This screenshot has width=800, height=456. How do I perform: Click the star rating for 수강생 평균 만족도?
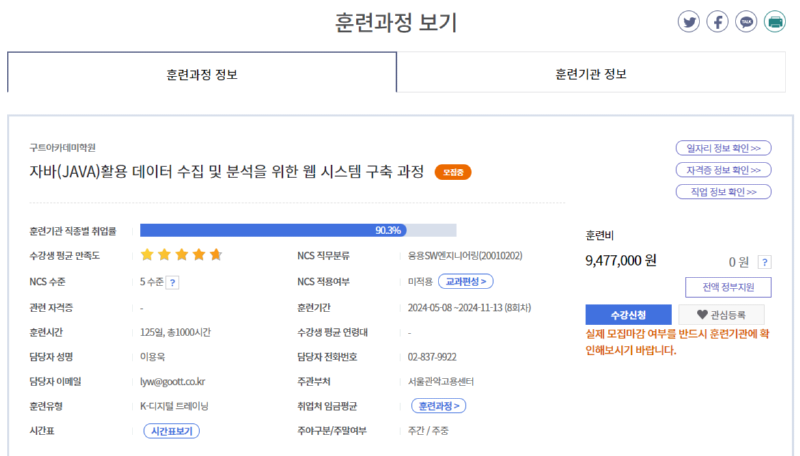coord(181,255)
